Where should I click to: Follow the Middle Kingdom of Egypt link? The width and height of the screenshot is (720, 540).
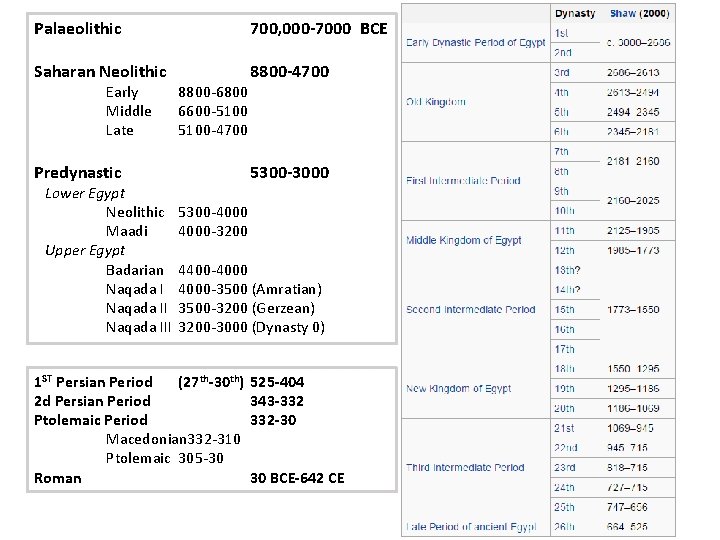click(464, 240)
